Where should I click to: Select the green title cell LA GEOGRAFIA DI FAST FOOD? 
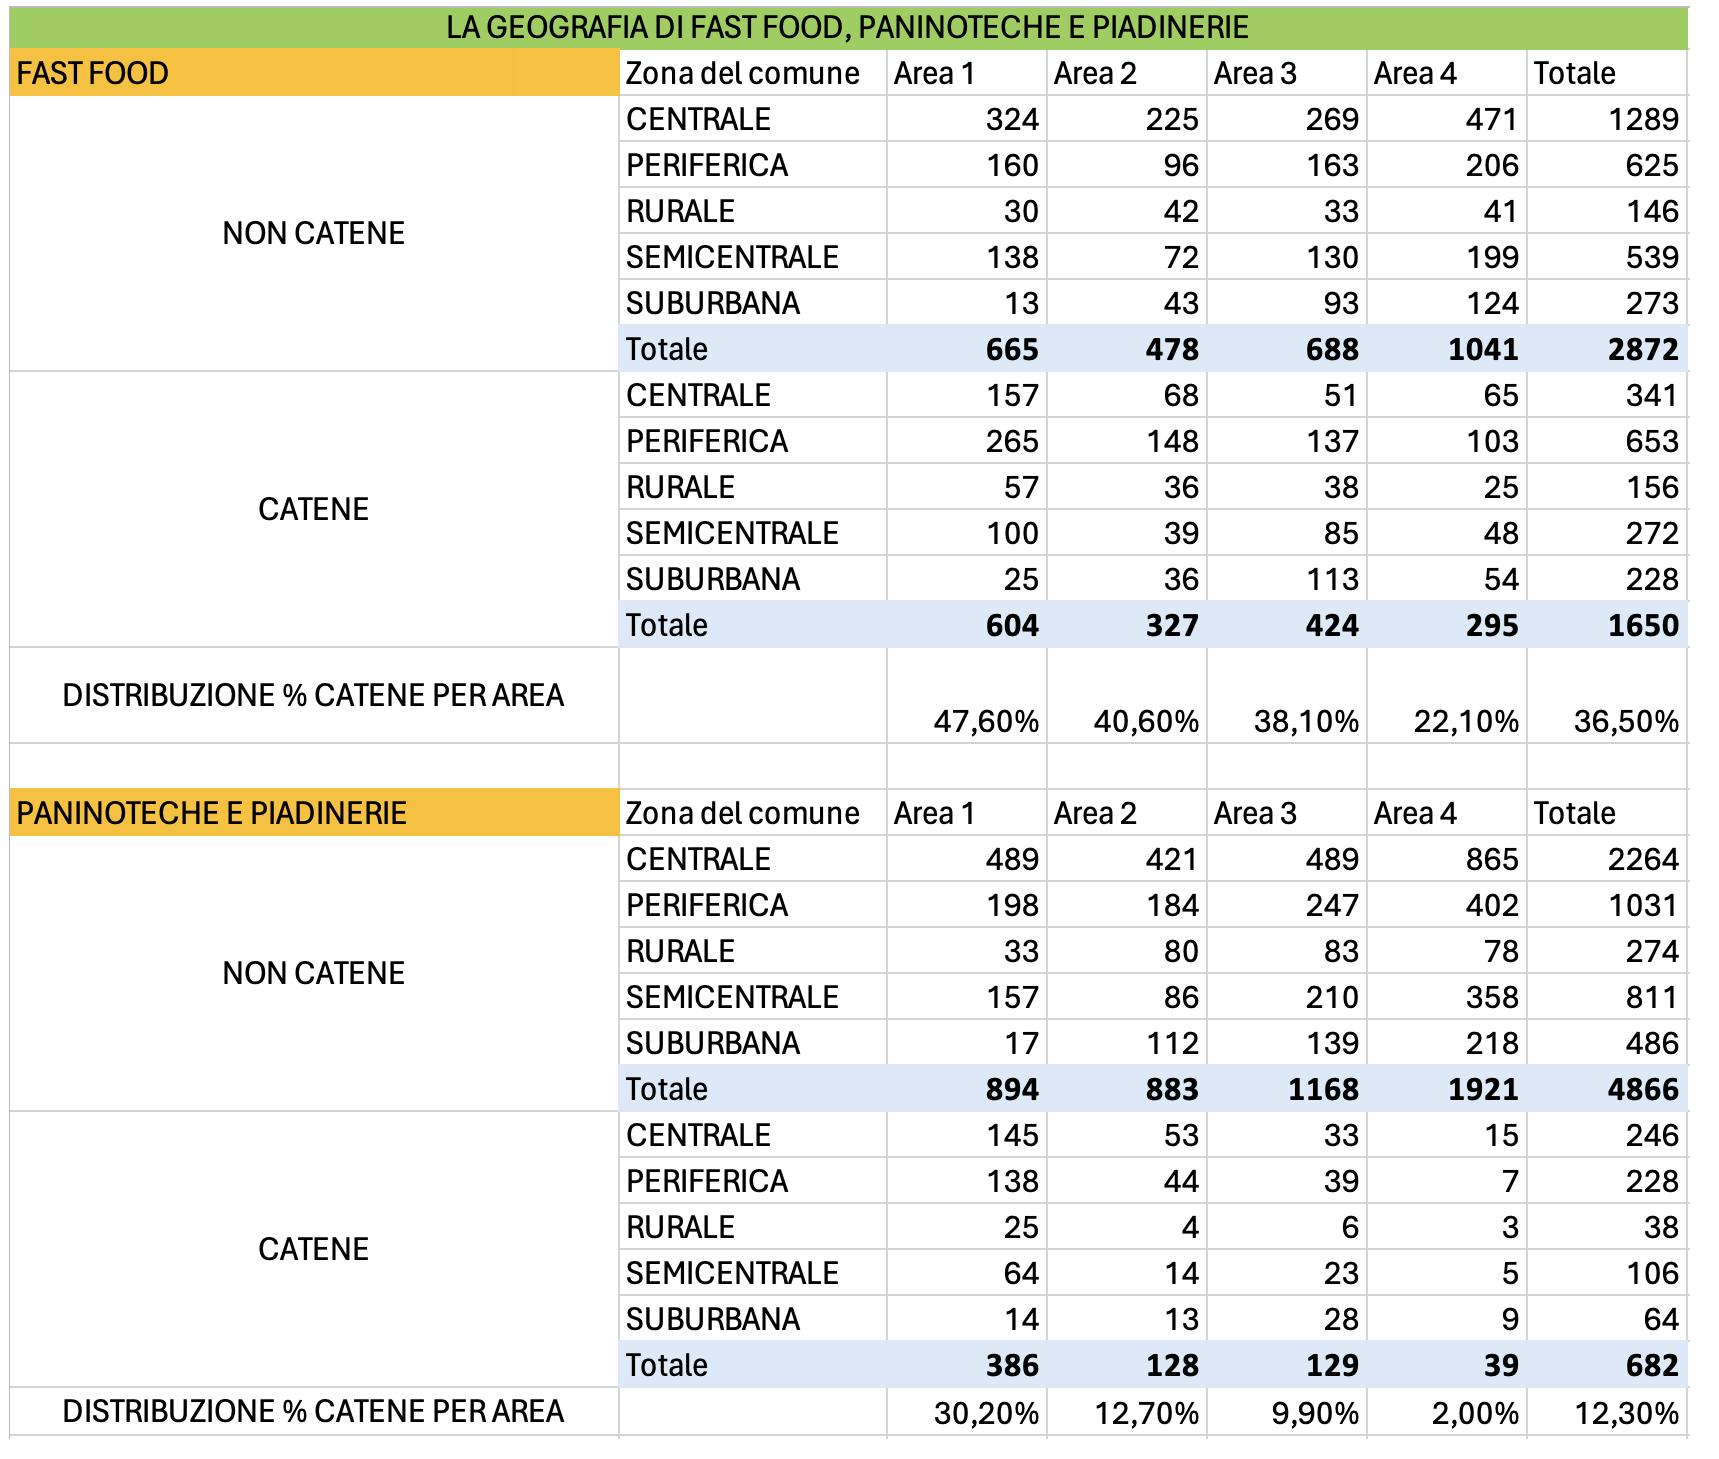coord(848,27)
